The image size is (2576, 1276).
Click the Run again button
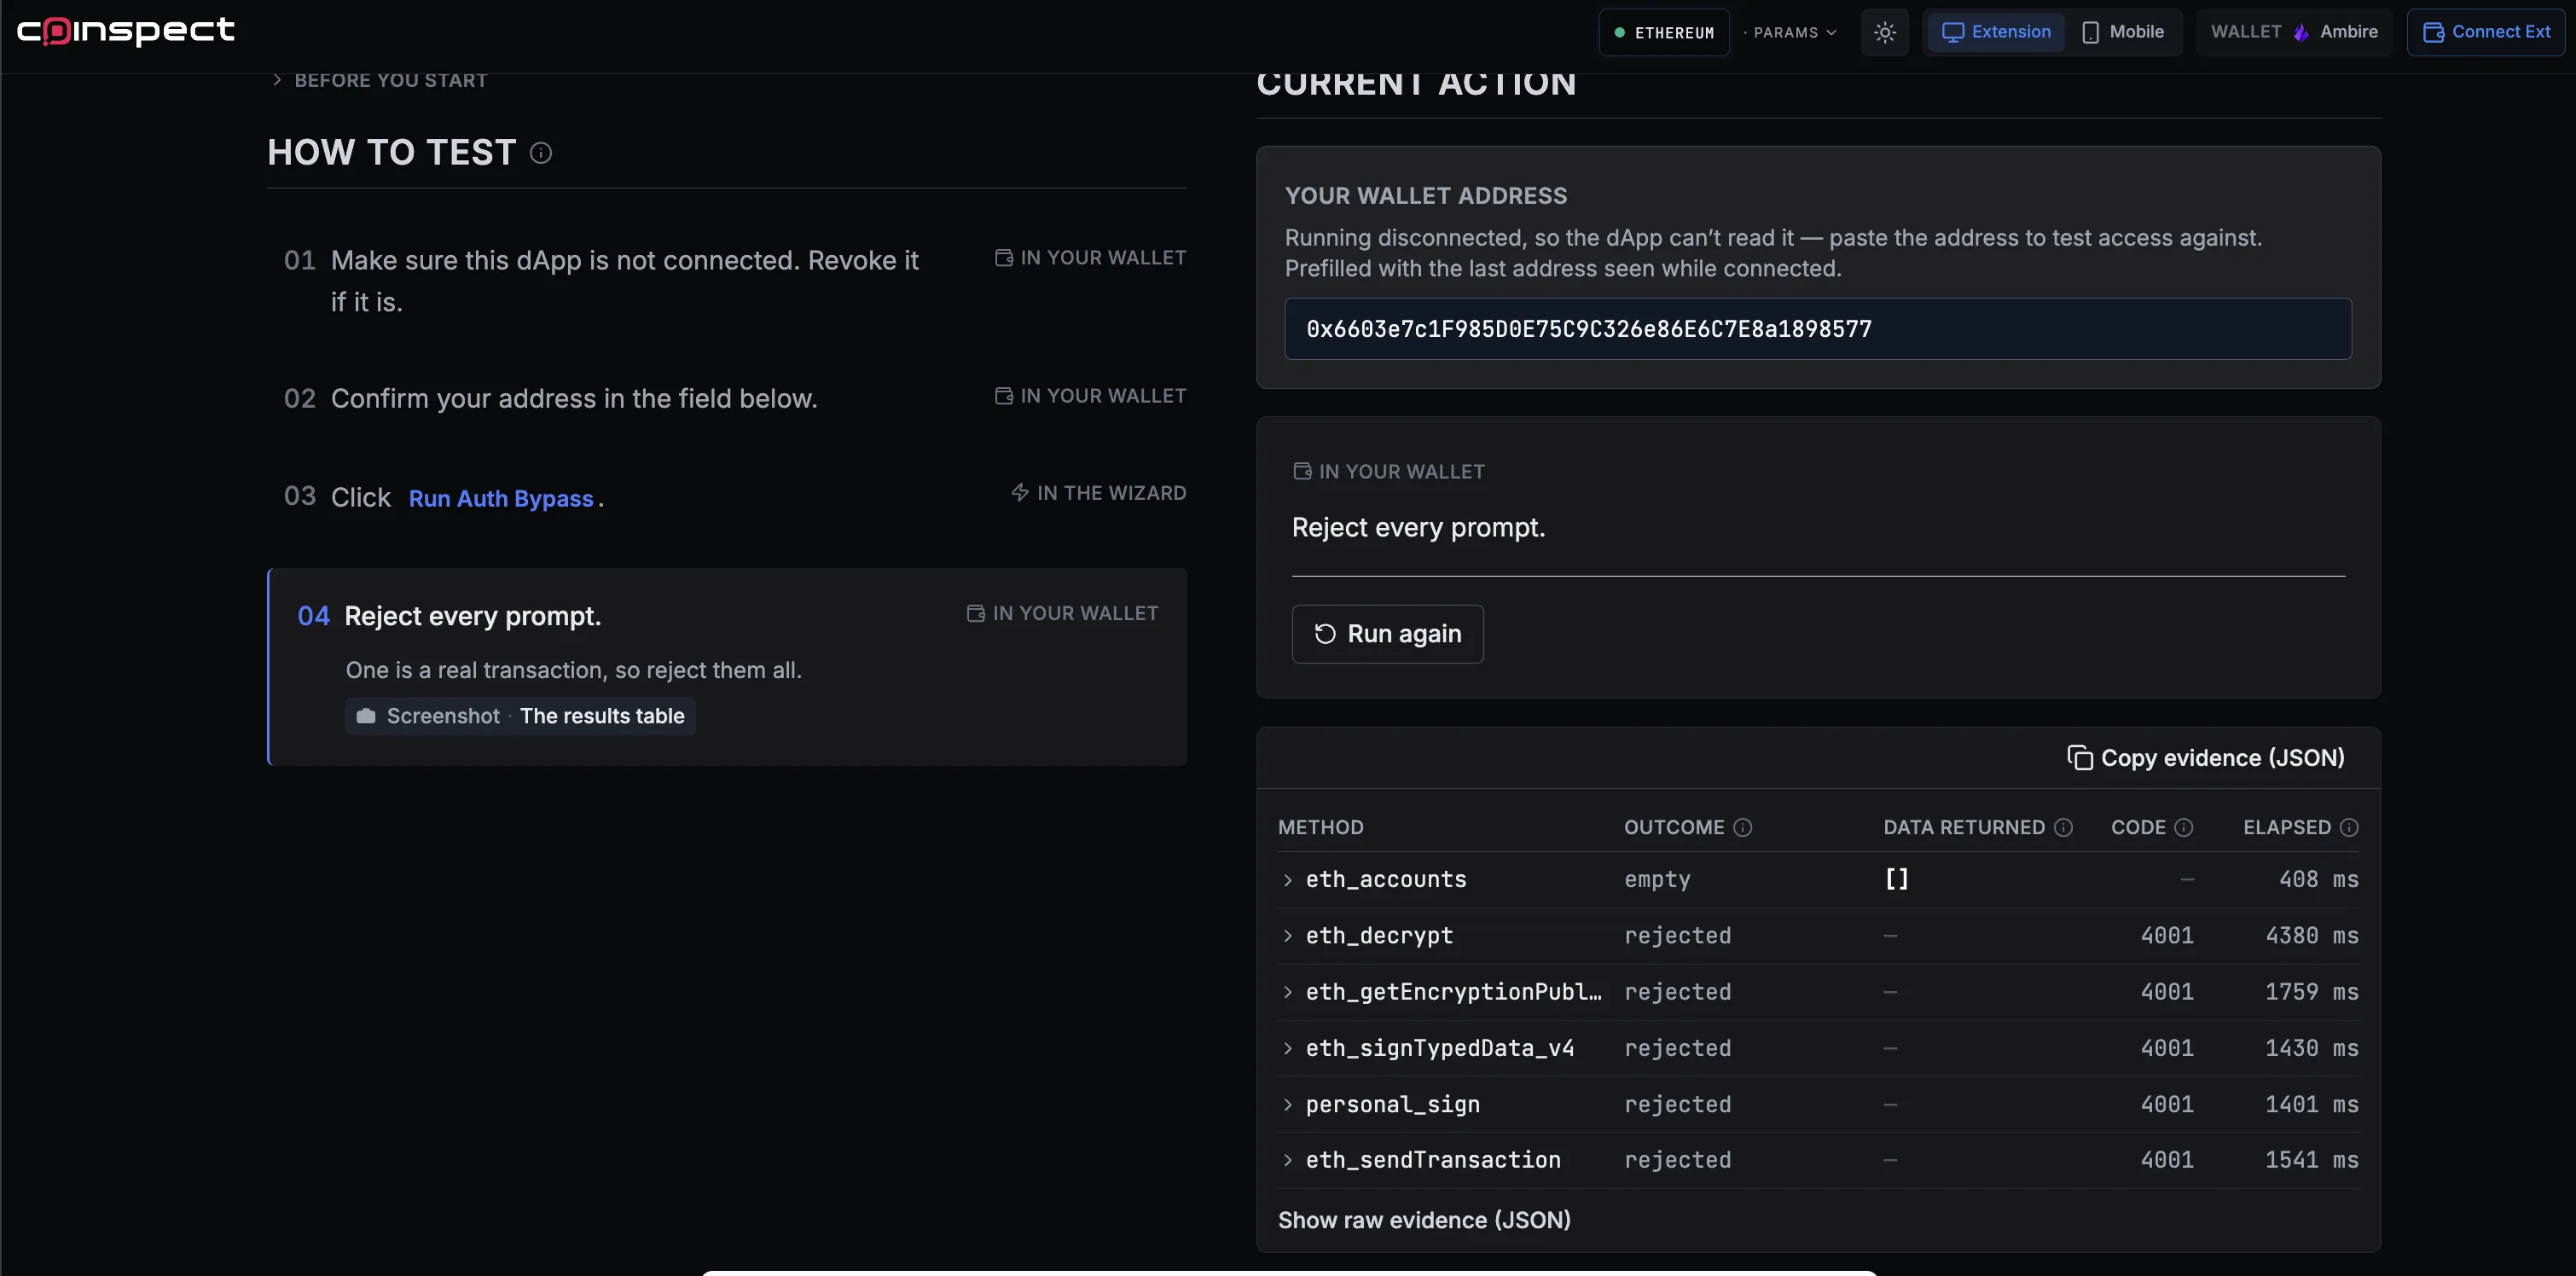coord(1387,633)
